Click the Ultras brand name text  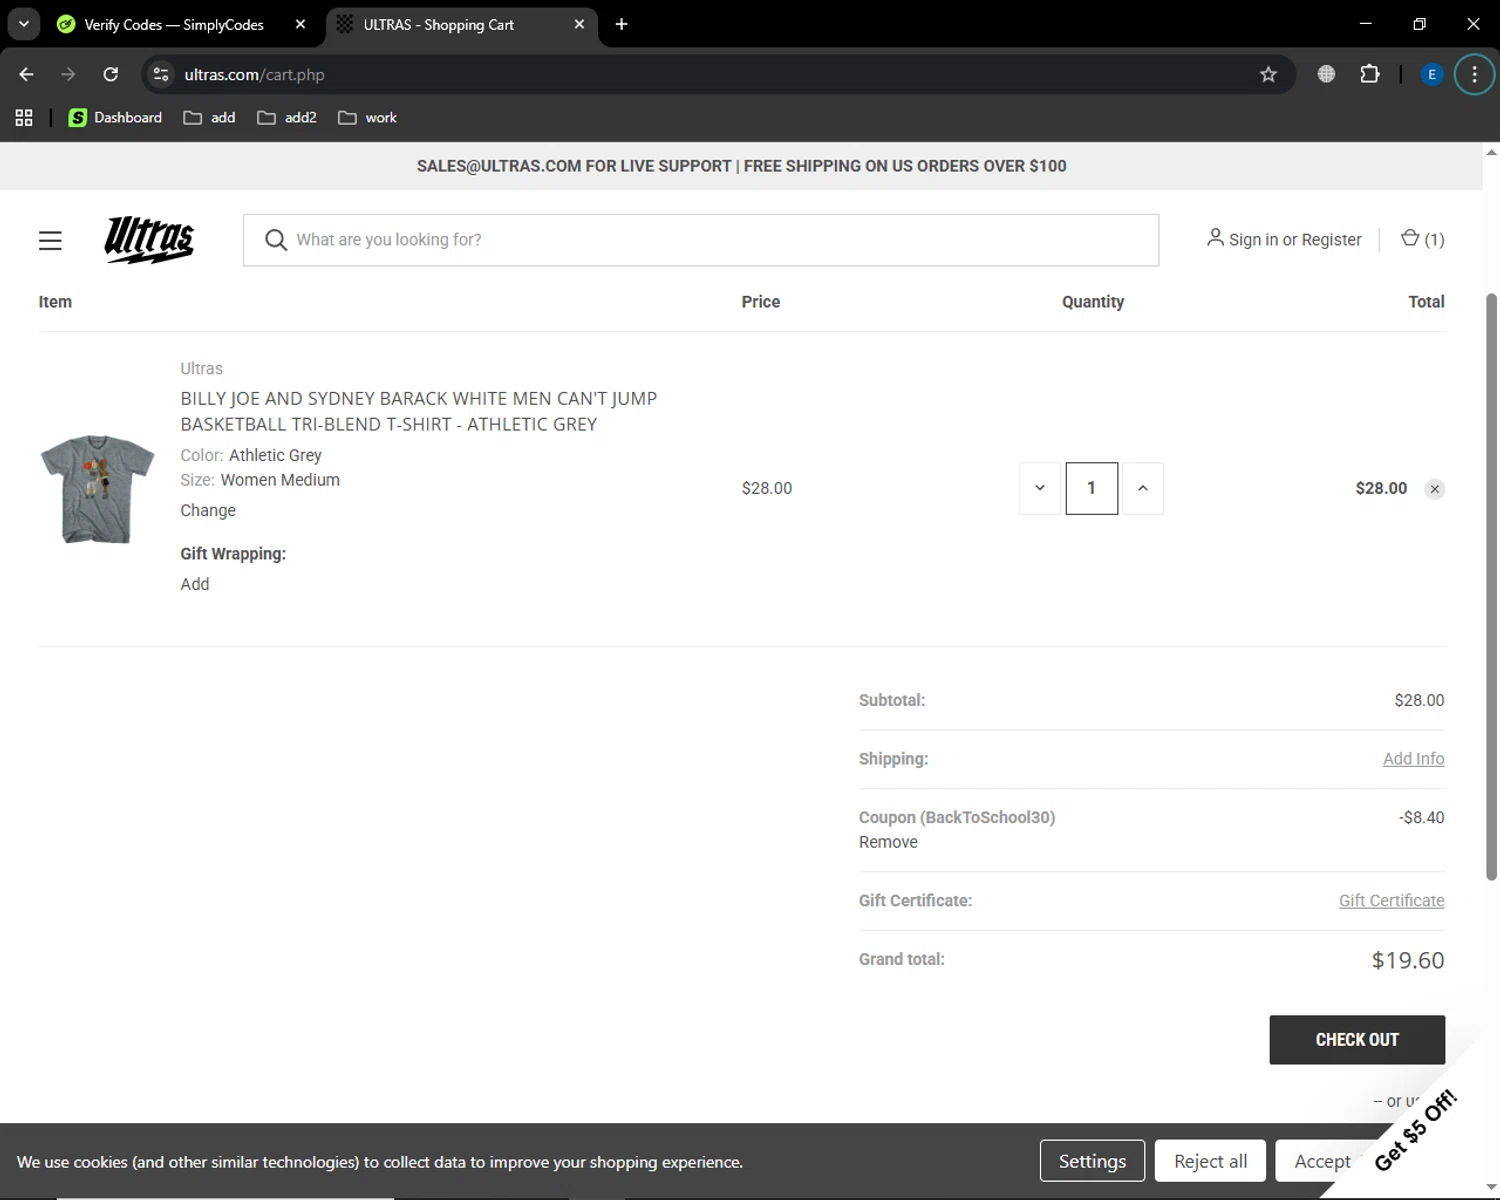[201, 369]
